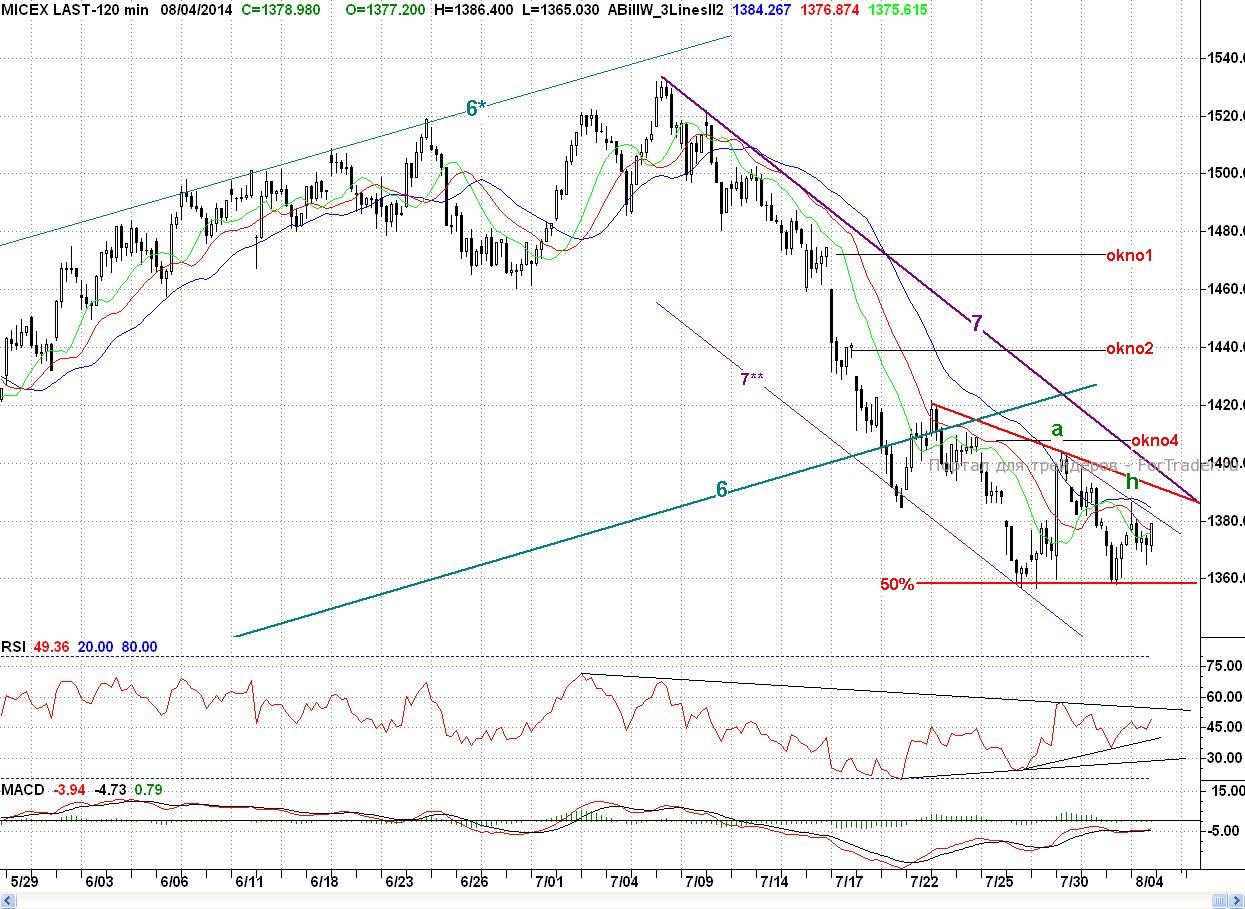Click RSI axis label 75.00

point(1224,666)
